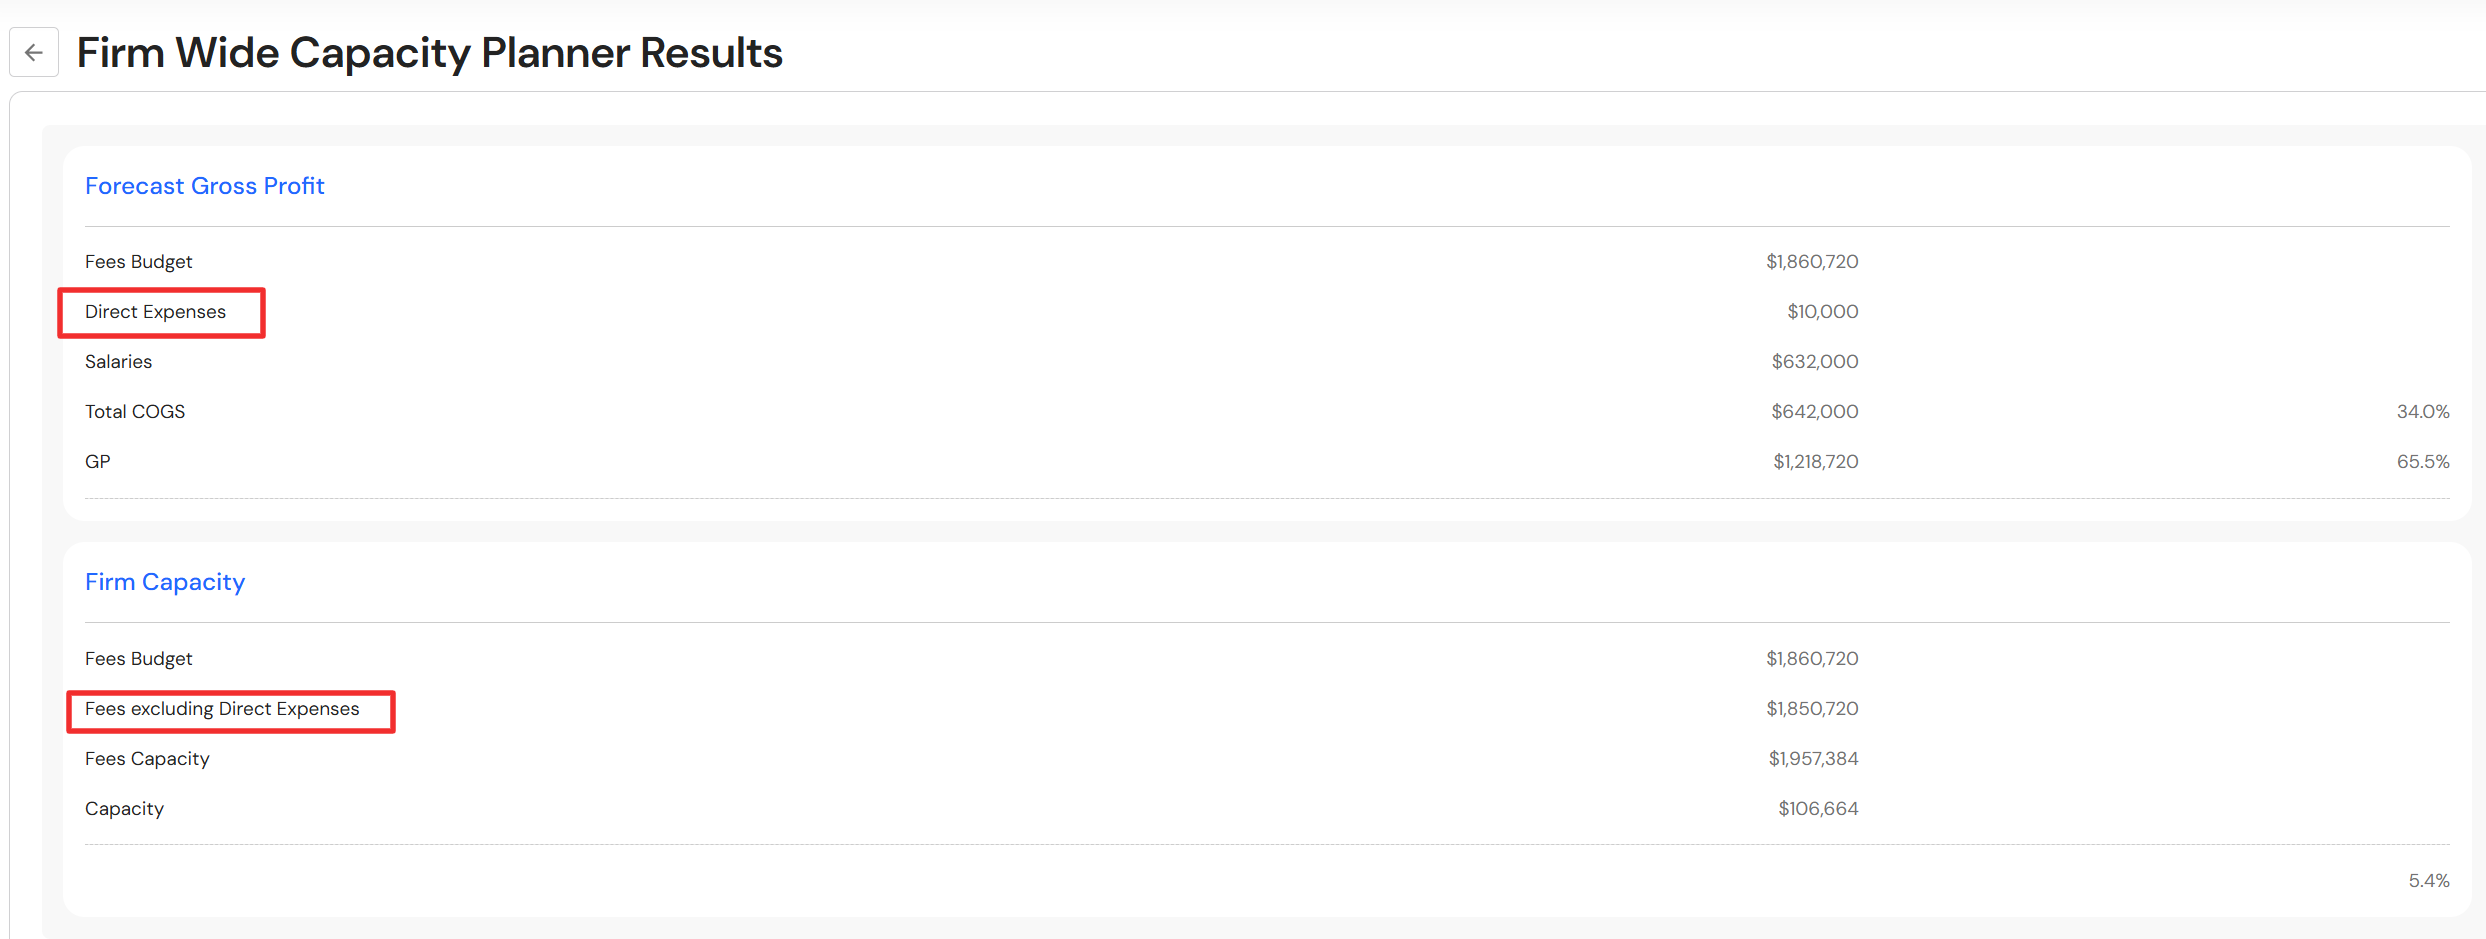The width and height of the screenshot is (2486, 939).
Task: Click the Forecast Gross Profit heading
Action: coord(204,186)
